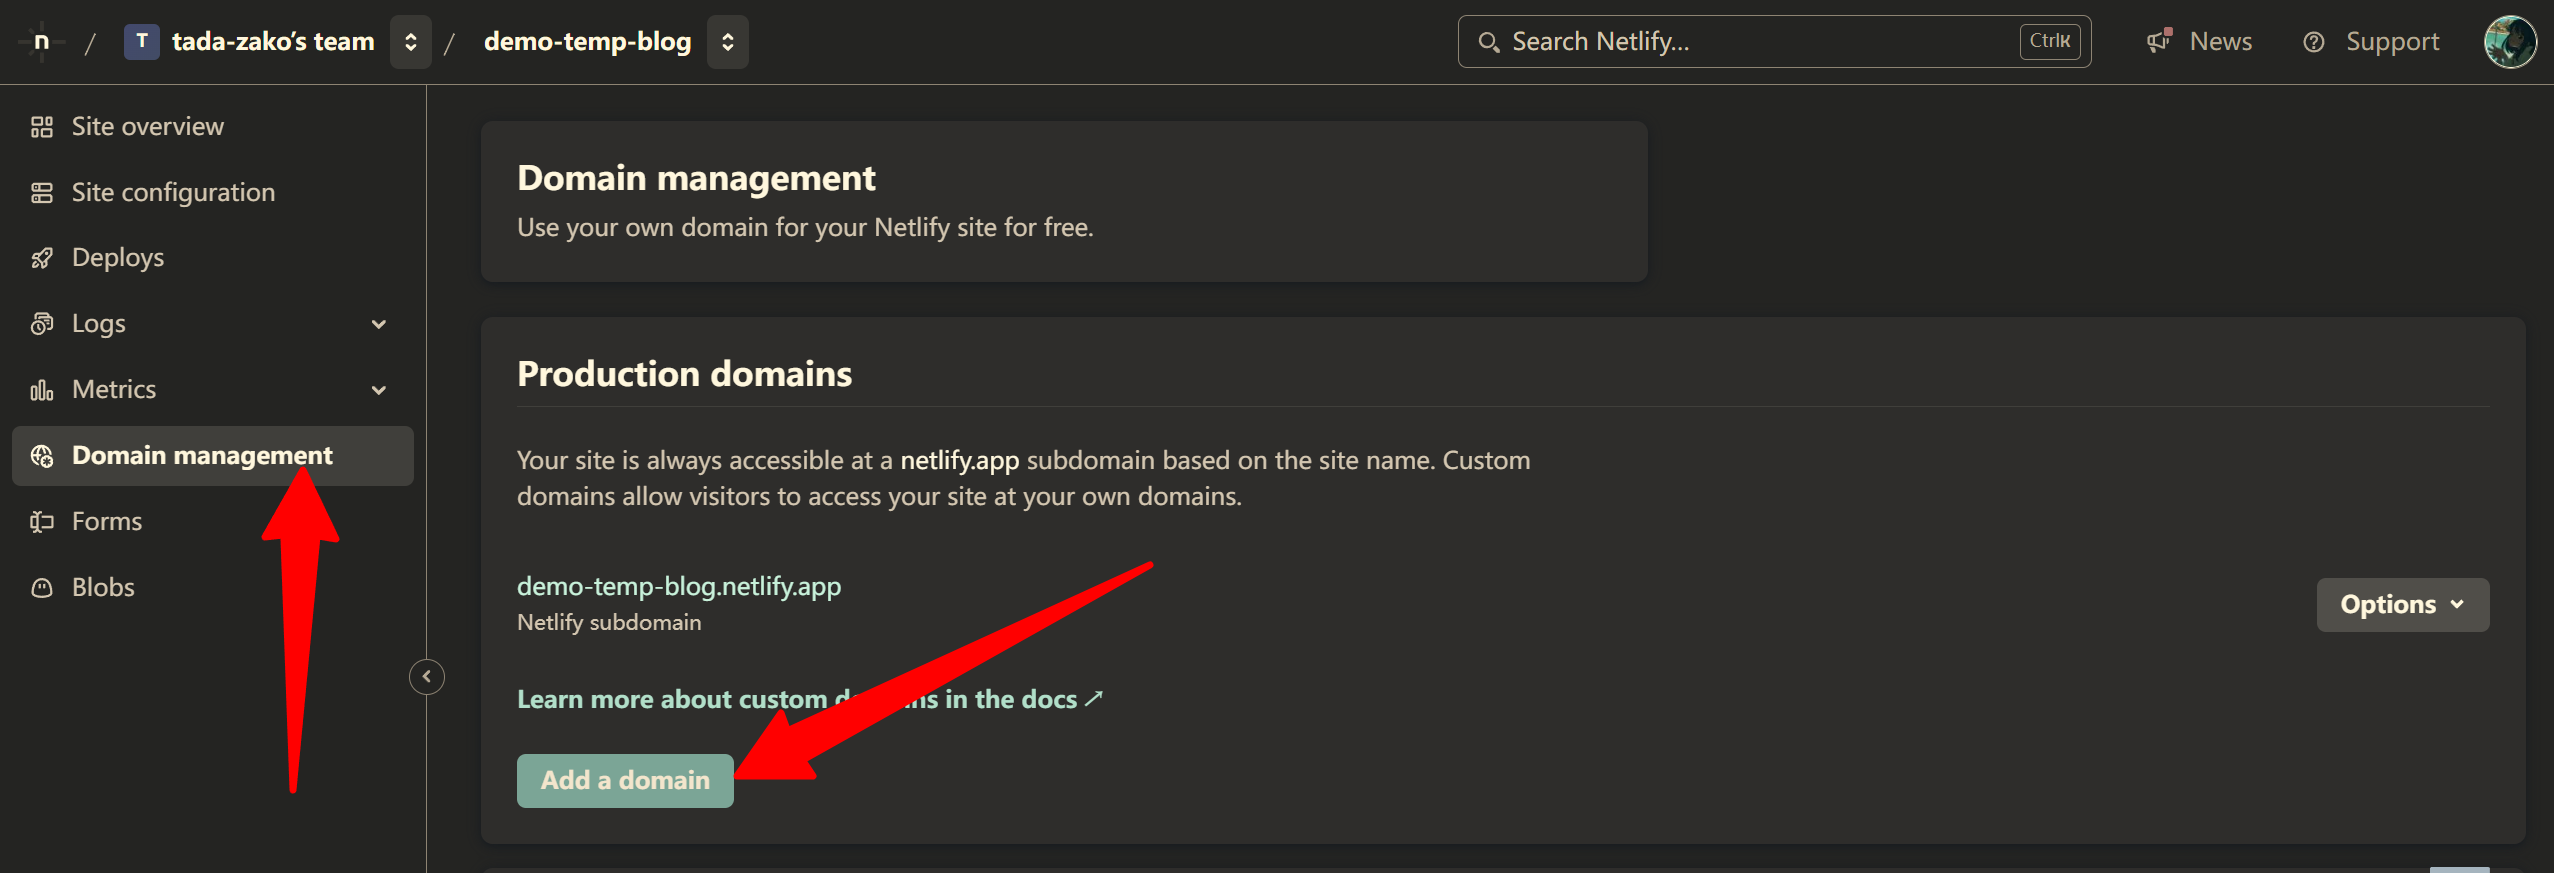Image resolution: width=2554 pixels, height=873 pixels.
Task: Click the Netlify logo icon
Action: click(41, 42)
